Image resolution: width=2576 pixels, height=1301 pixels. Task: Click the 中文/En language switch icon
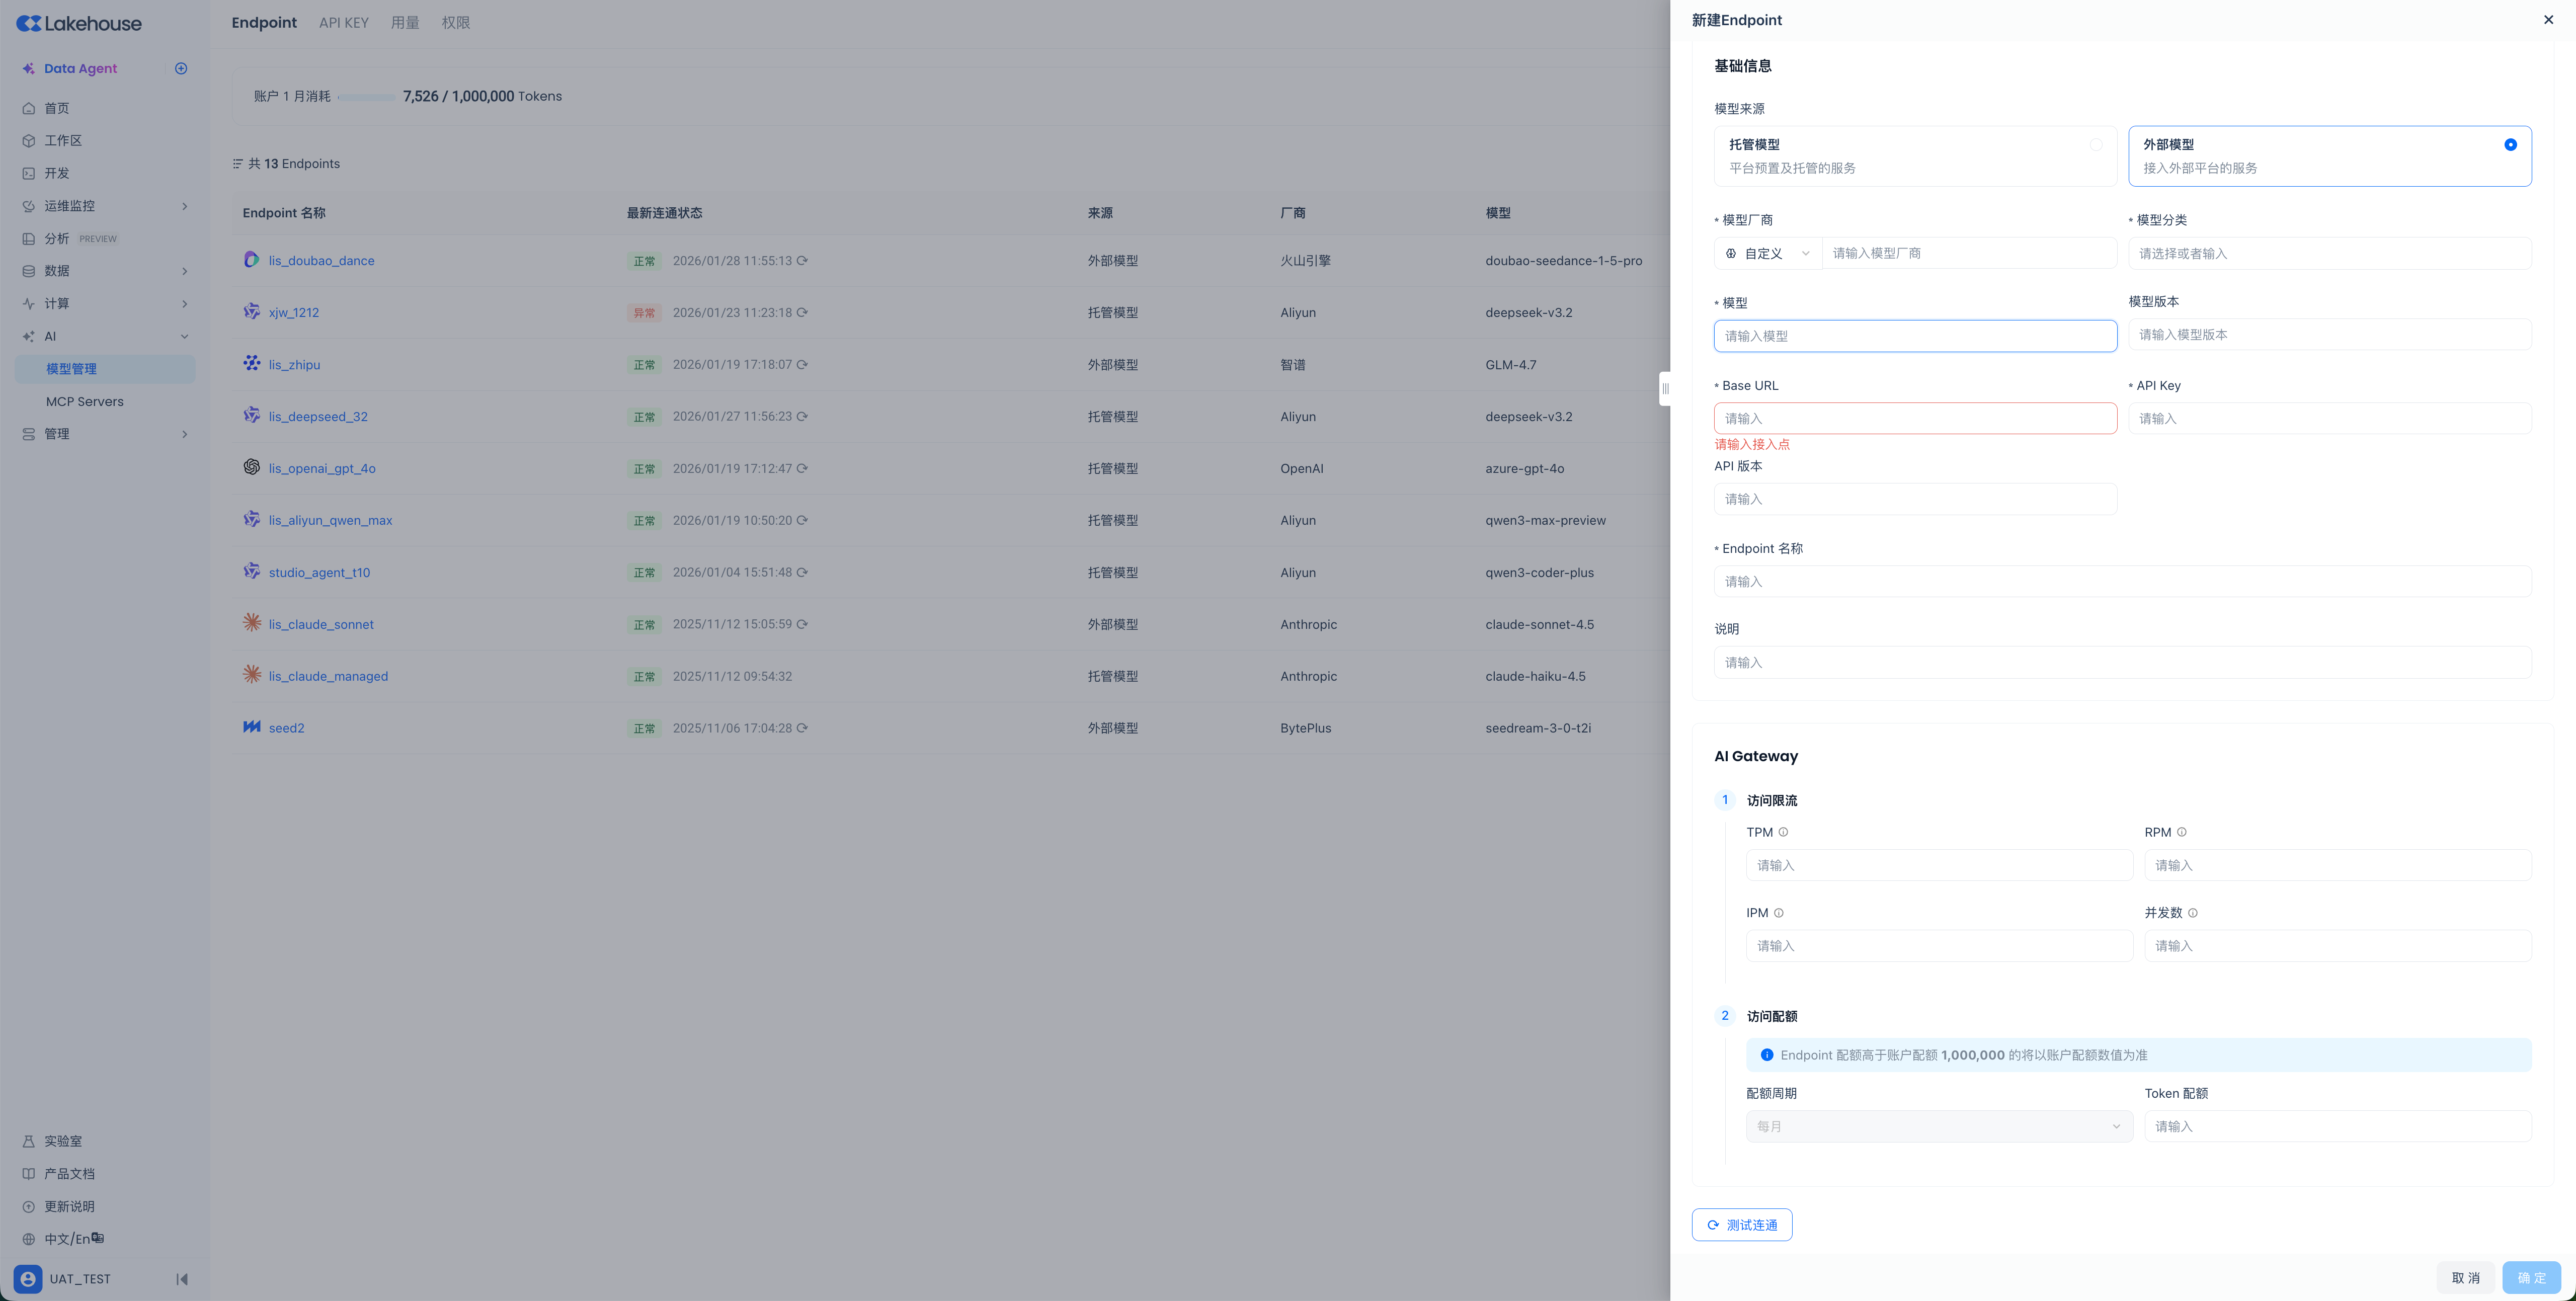97,1238
